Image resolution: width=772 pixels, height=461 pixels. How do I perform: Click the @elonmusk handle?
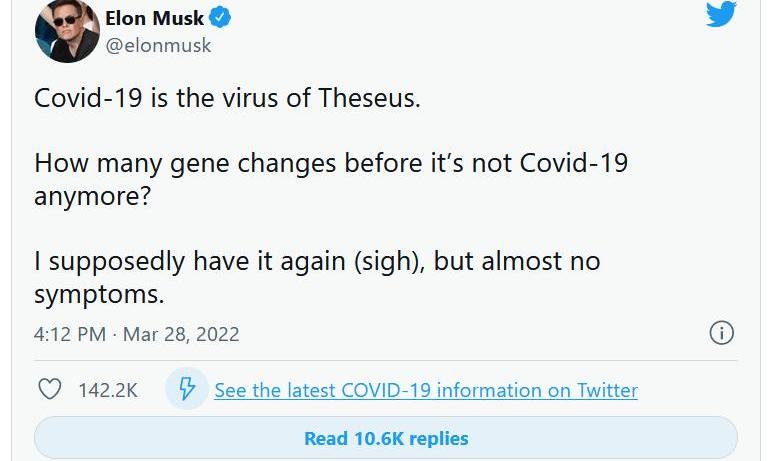[x=158, y=45]
